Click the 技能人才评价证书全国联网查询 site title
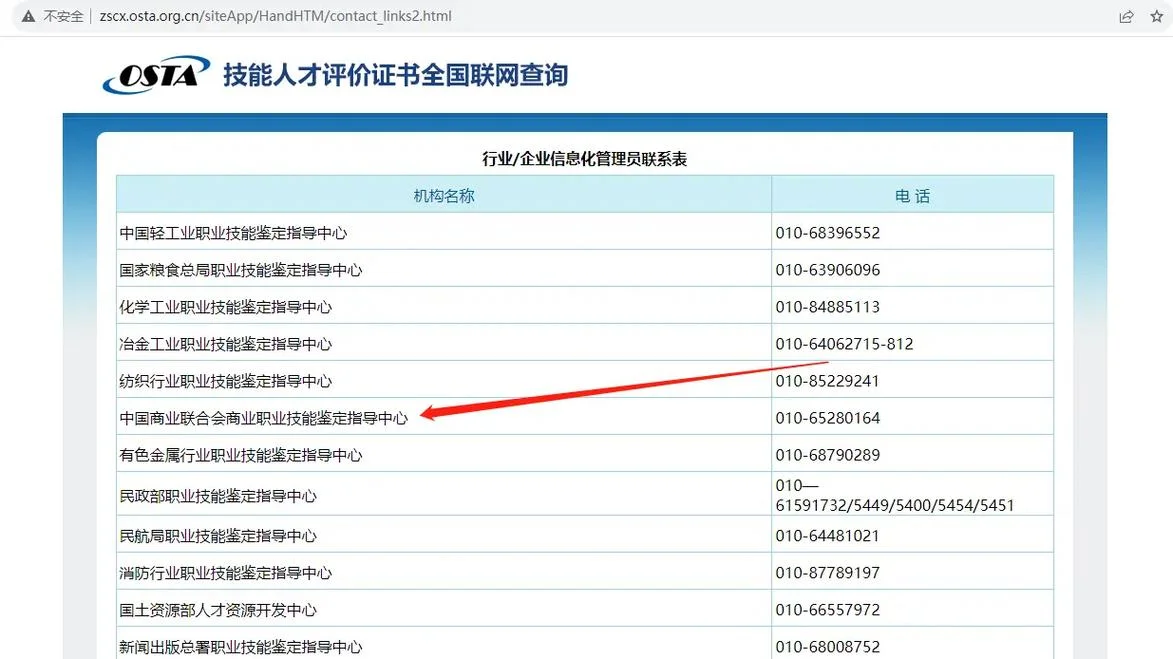Viewport: 1173px width, 659px height. pyautogui.click(x=396, y=75)
